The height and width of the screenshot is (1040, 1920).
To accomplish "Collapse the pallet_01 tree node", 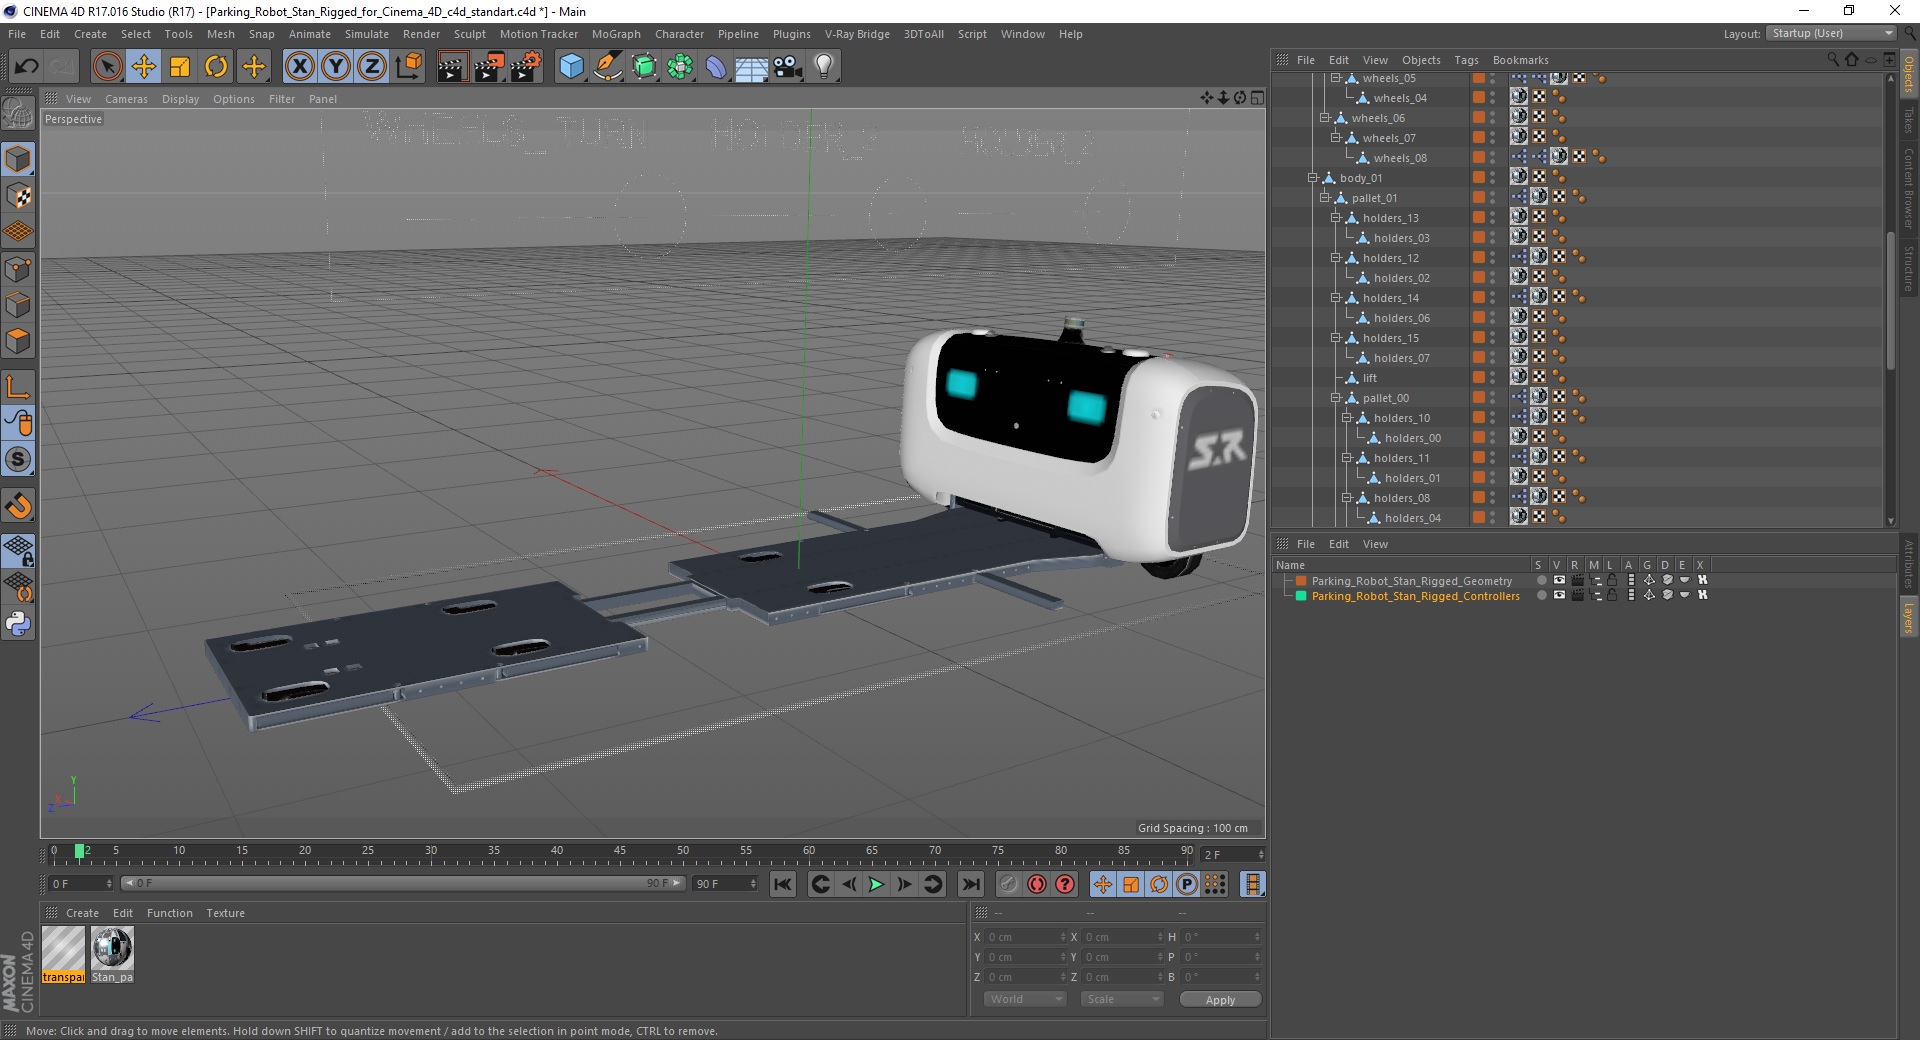I will coord(1324,198).
